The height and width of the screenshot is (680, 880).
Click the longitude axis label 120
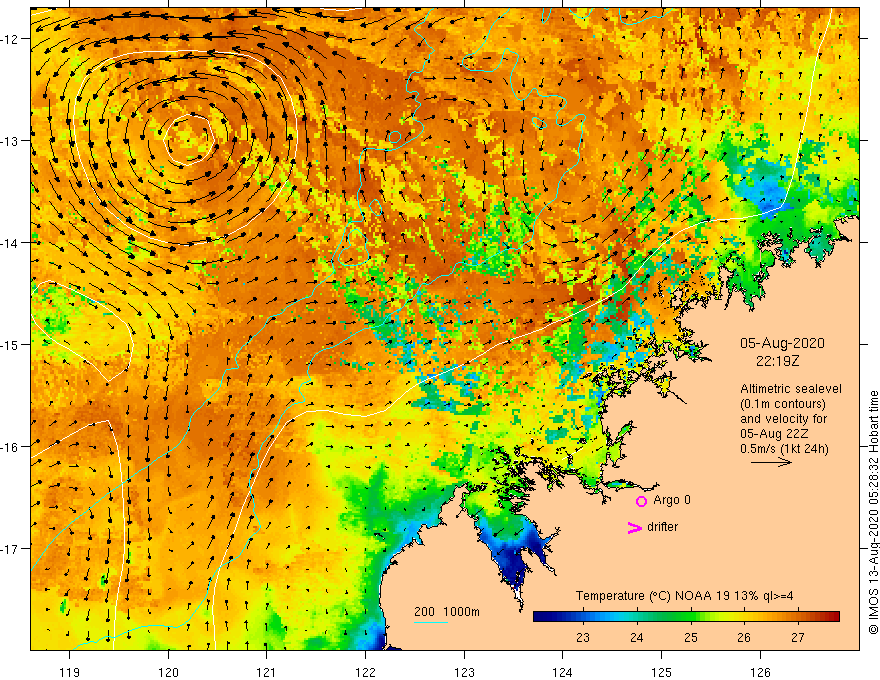168,672
